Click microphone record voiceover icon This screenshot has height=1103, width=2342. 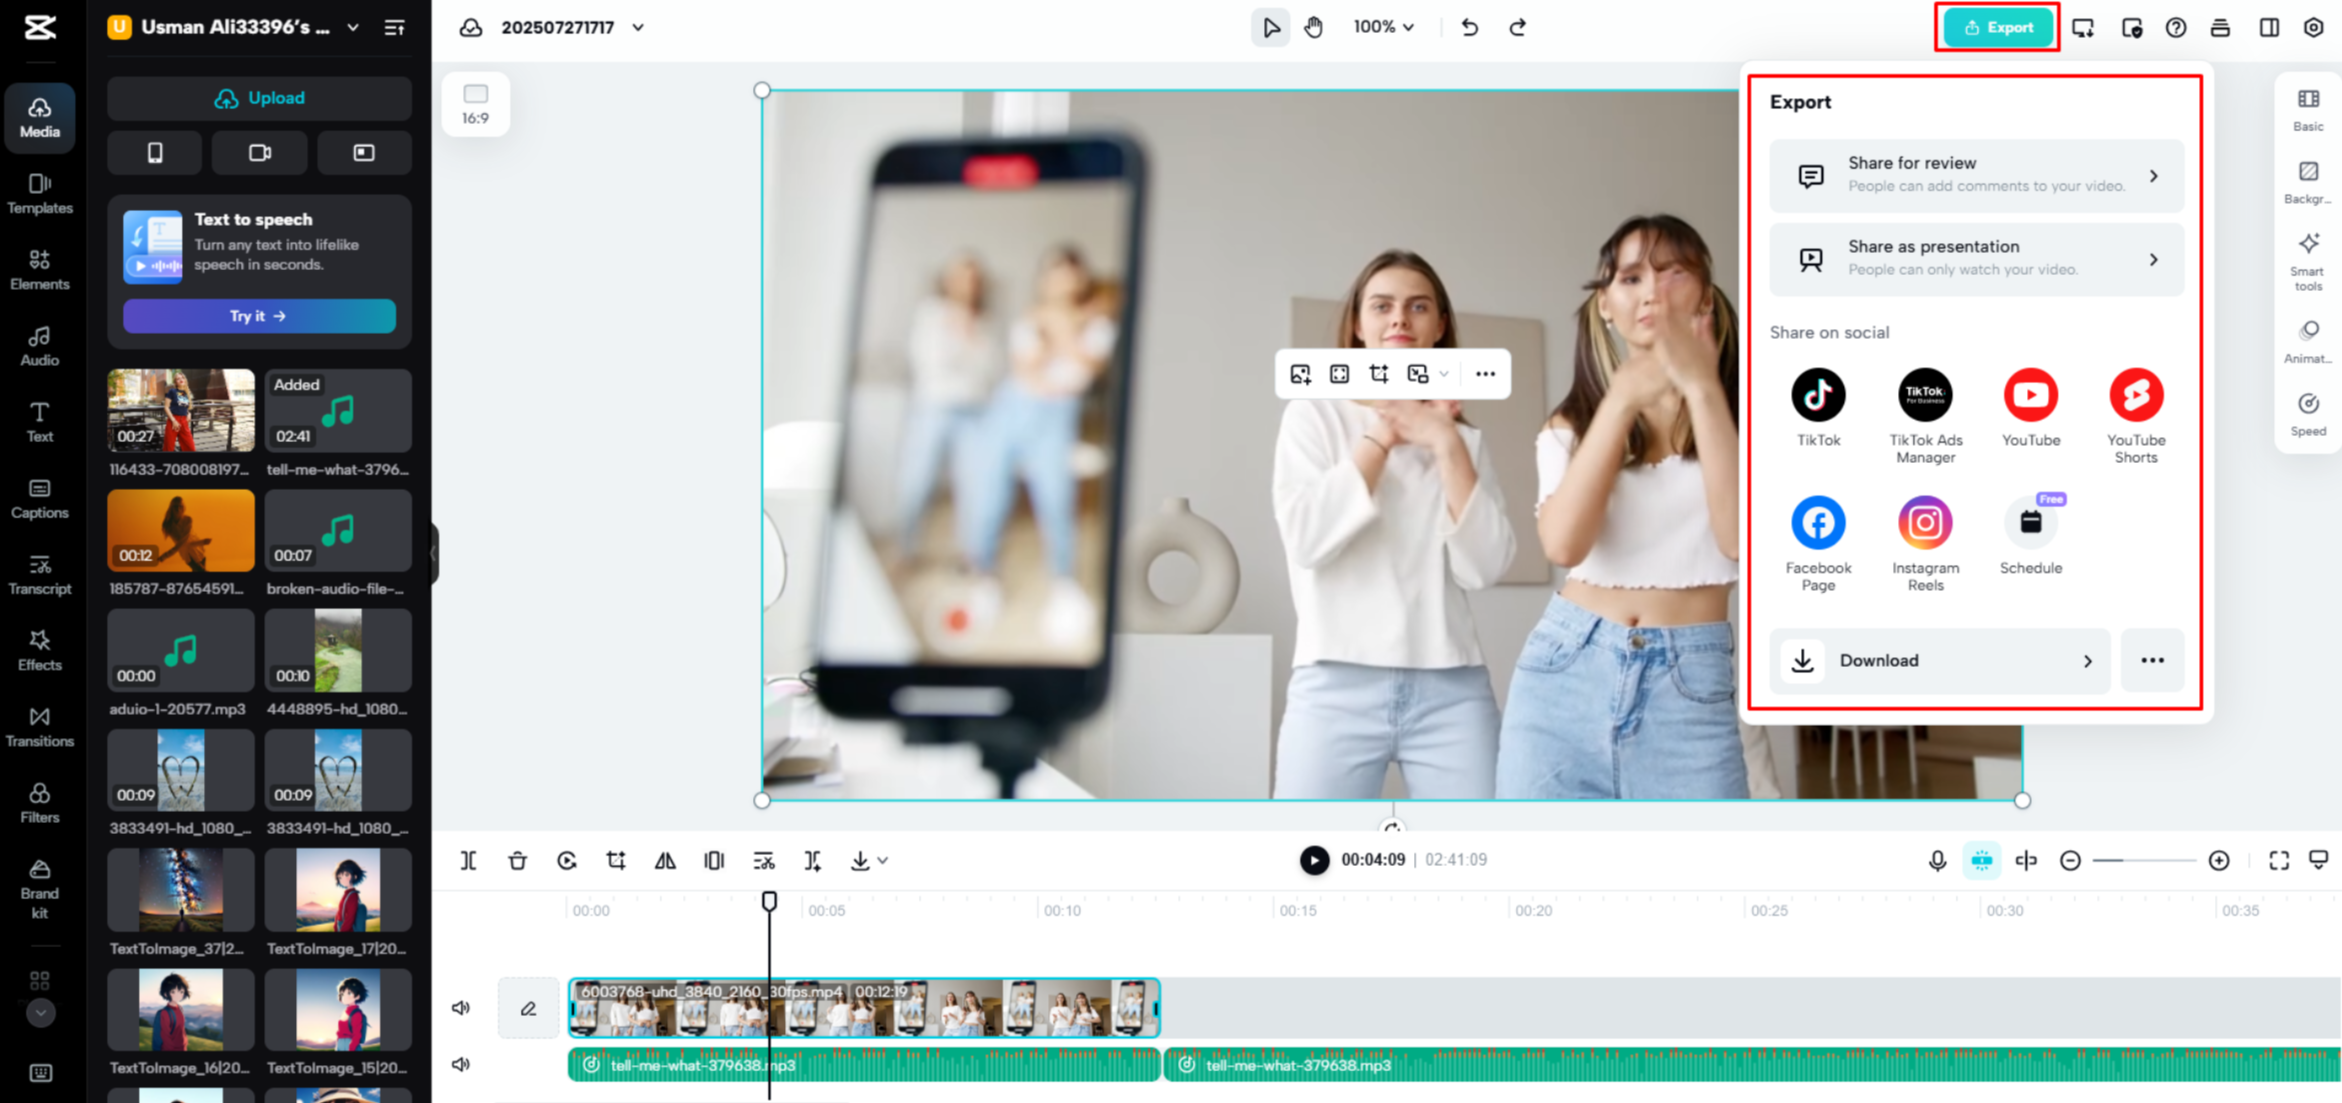click(x=1937, y=860)
